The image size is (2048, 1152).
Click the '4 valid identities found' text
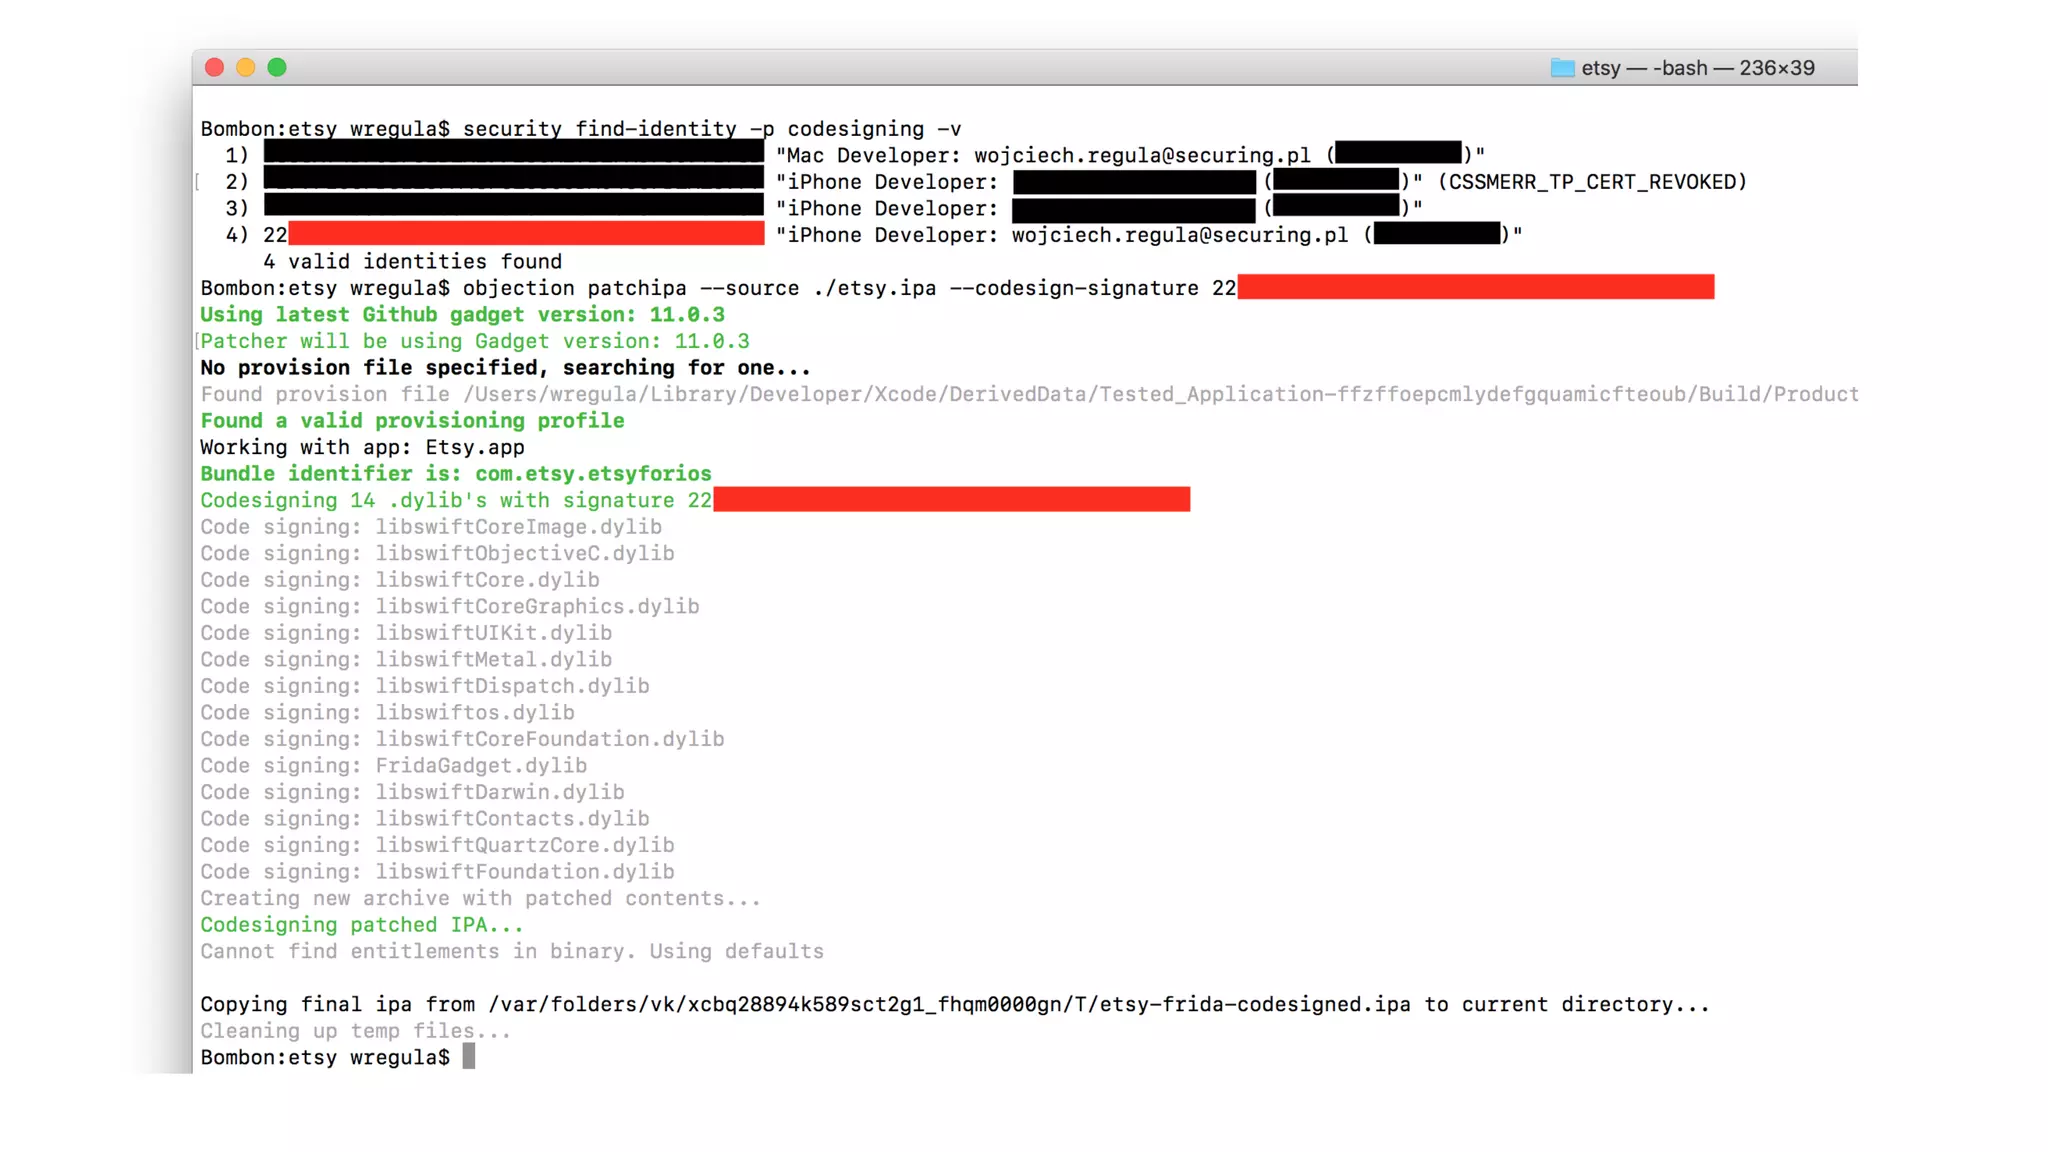[412, 262]
